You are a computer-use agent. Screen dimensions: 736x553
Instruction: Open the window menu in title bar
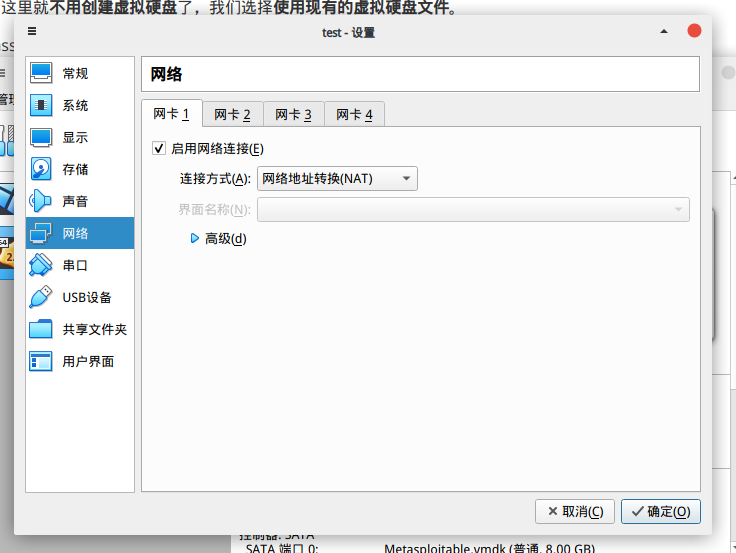32,31
